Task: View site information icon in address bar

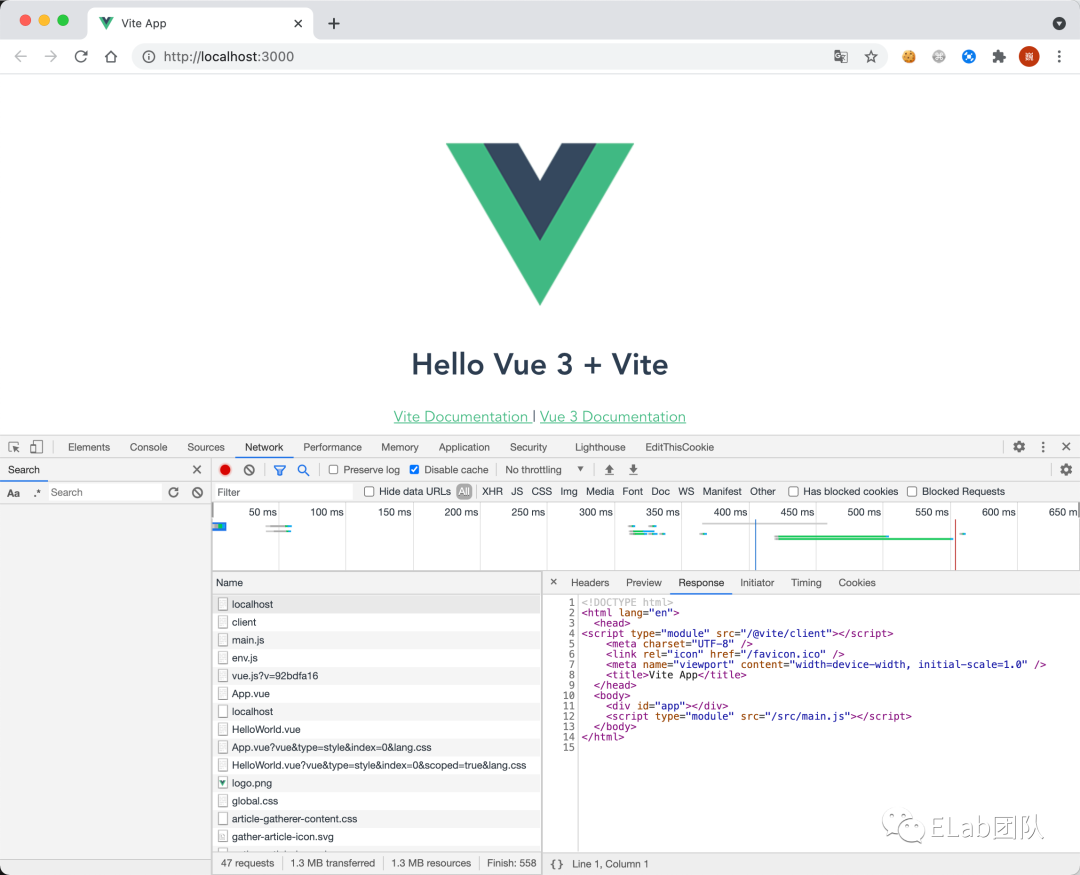Action: click(149, 56)
